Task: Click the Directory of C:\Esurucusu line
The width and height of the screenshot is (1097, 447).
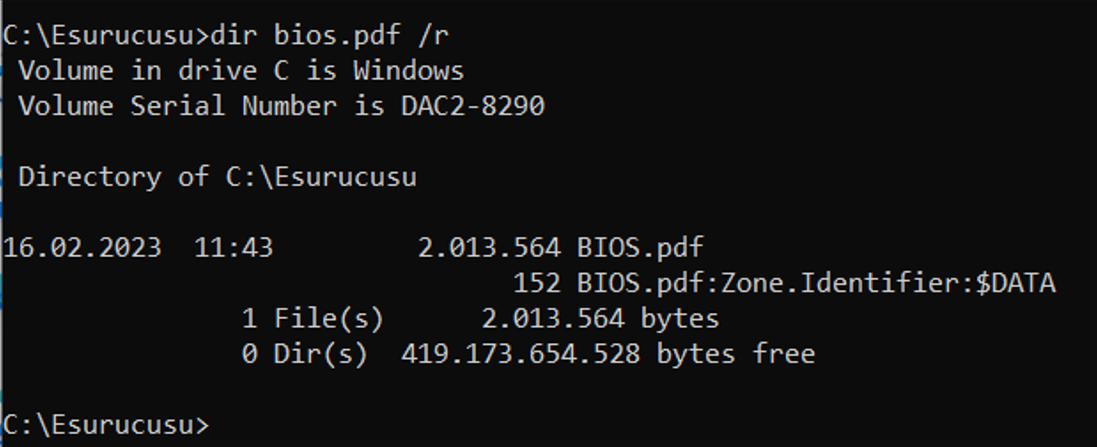Action: (x=218, y=177)
